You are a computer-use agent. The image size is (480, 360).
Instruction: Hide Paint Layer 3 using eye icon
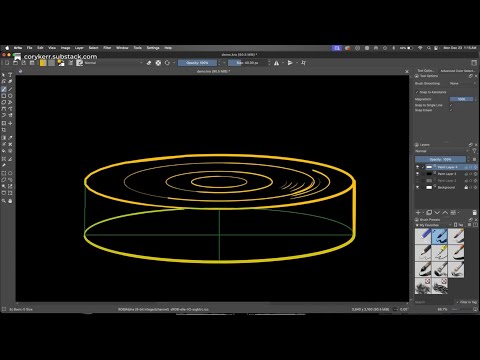(x=417, y=174)
